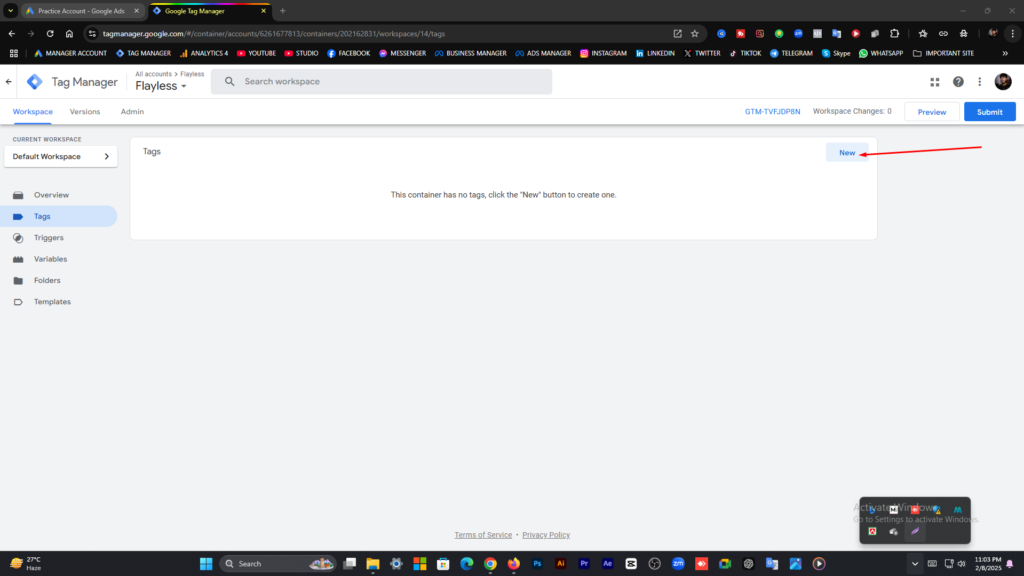
Task: Click the Preview button
Action: [931, 112]
